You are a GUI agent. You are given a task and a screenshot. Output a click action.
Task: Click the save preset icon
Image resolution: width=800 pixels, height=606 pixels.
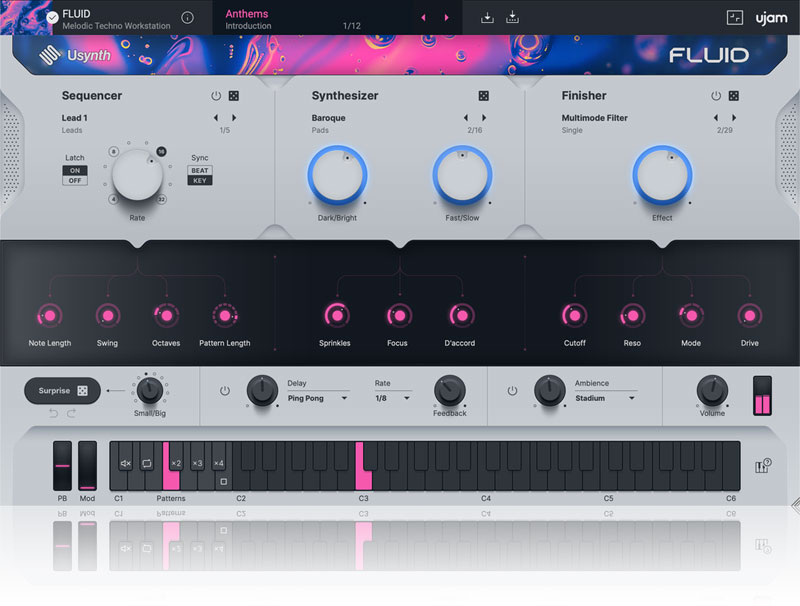click(x=513, y=18)
